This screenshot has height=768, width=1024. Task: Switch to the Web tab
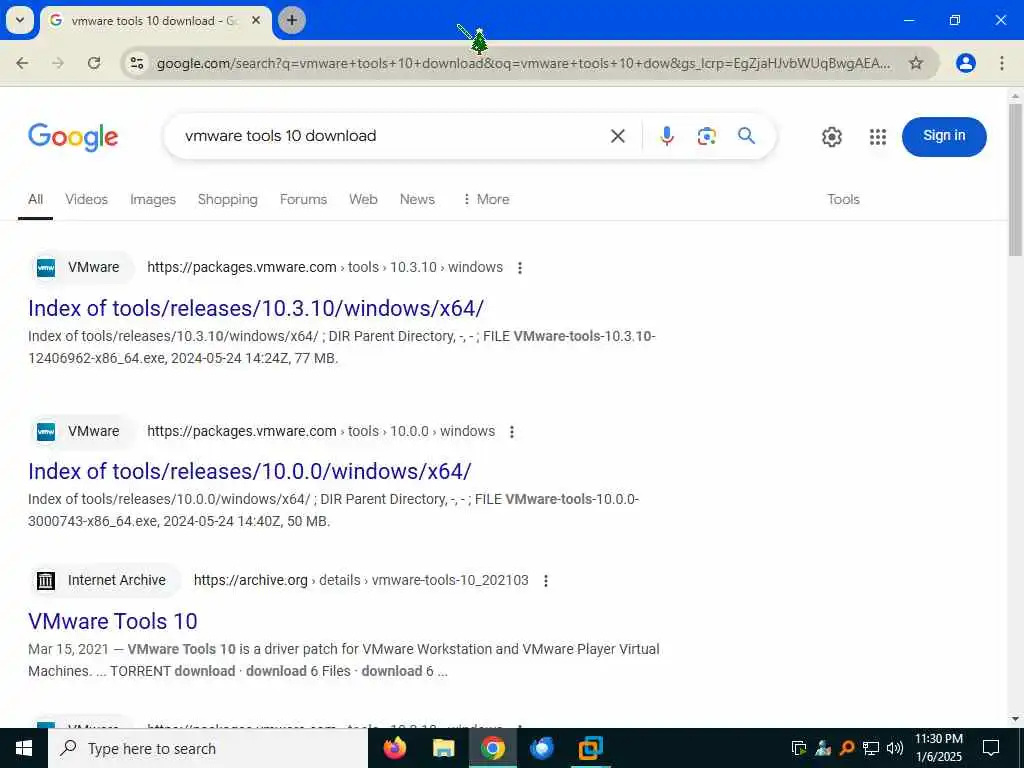coord(363,199)
